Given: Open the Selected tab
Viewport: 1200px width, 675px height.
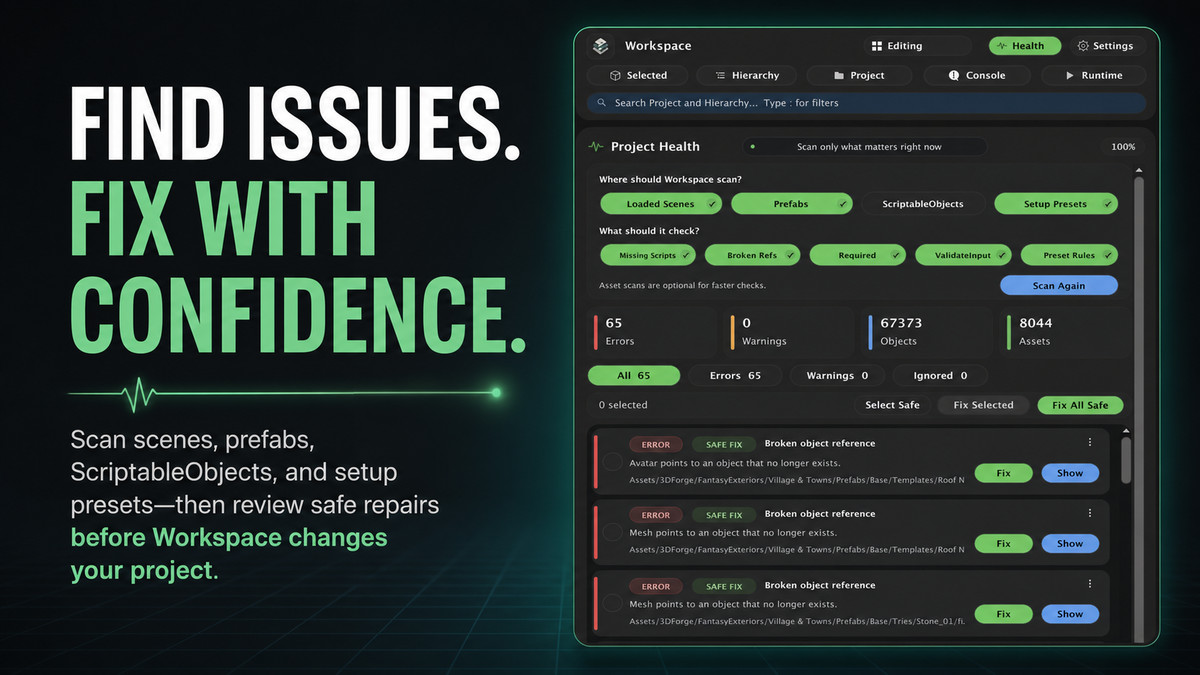Looking at the screenshot, I should (637, 75).
